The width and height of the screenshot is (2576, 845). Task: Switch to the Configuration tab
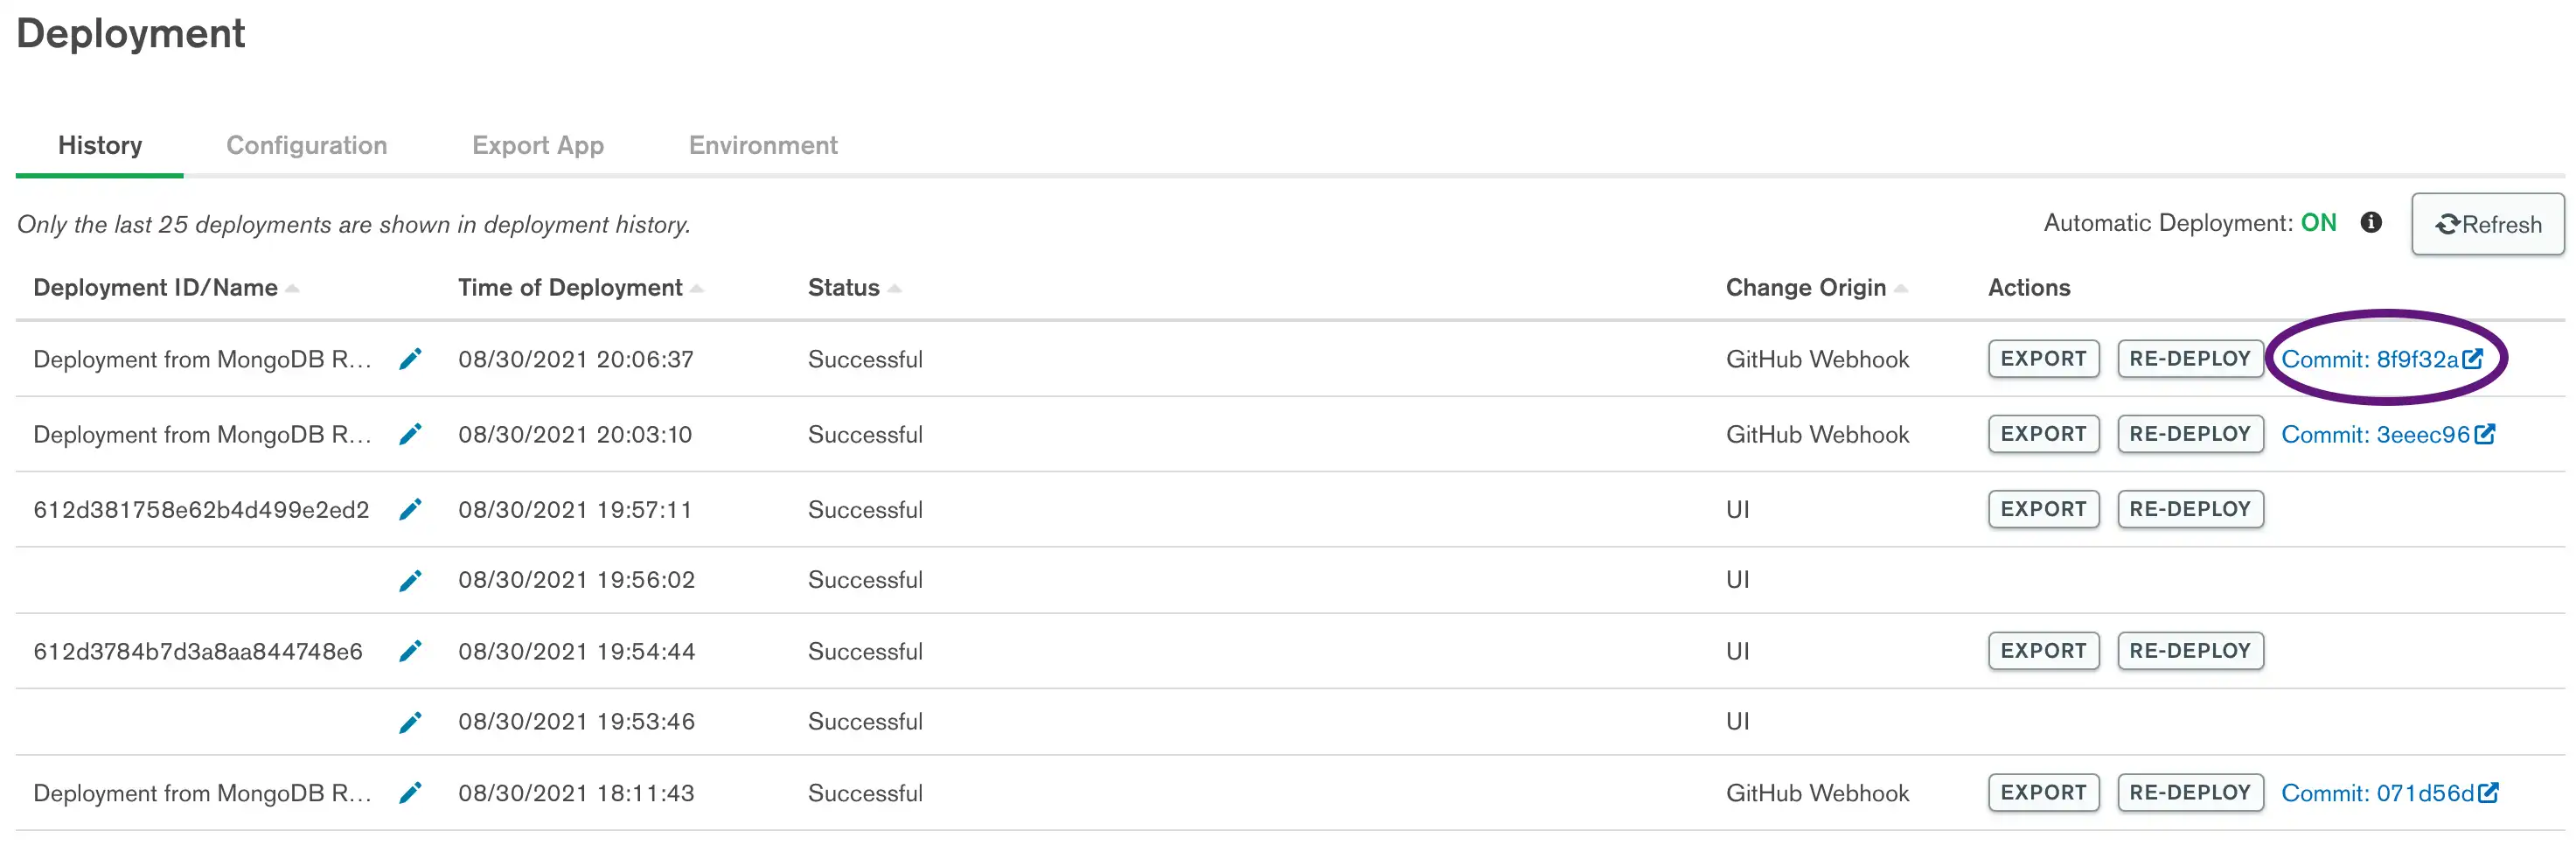(306, 146)
